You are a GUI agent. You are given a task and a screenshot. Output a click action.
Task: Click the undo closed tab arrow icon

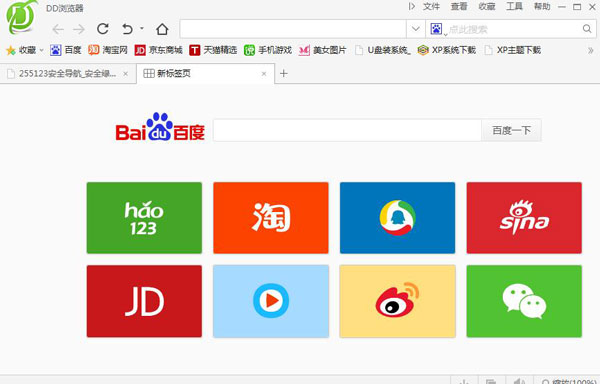click(x=127, y=29)
